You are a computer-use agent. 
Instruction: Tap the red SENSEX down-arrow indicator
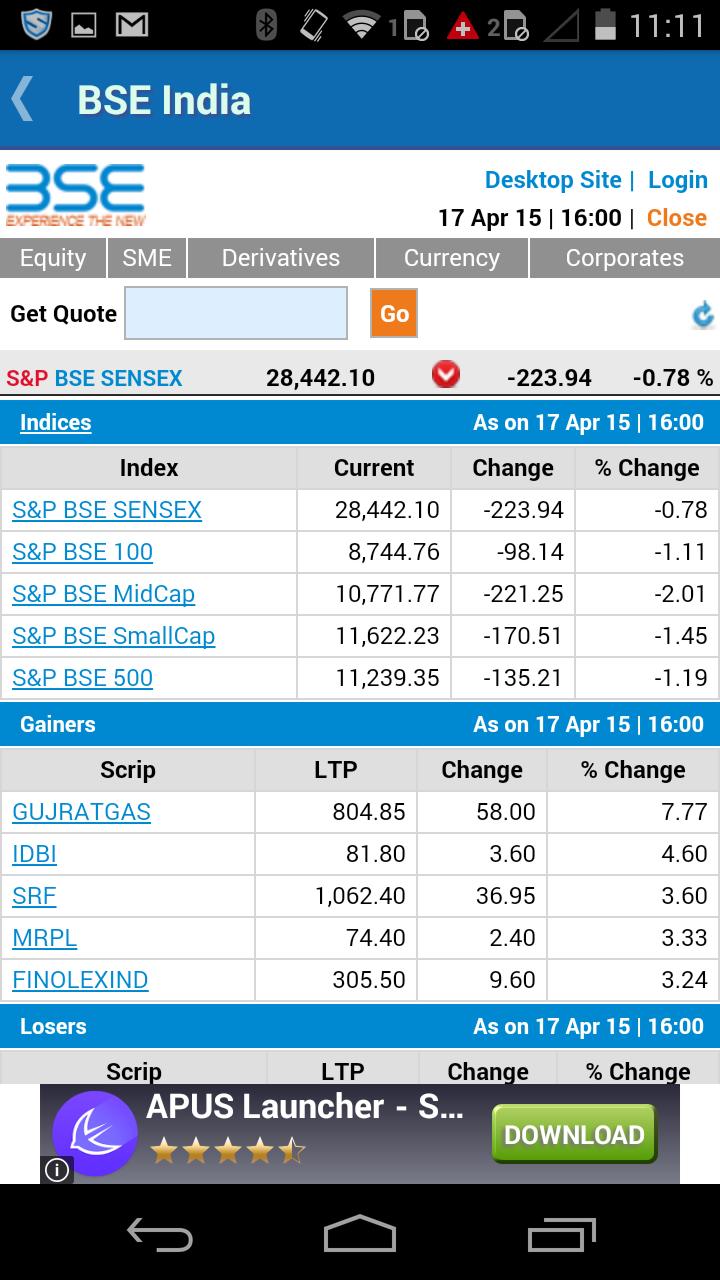click(x=444, y=374)
